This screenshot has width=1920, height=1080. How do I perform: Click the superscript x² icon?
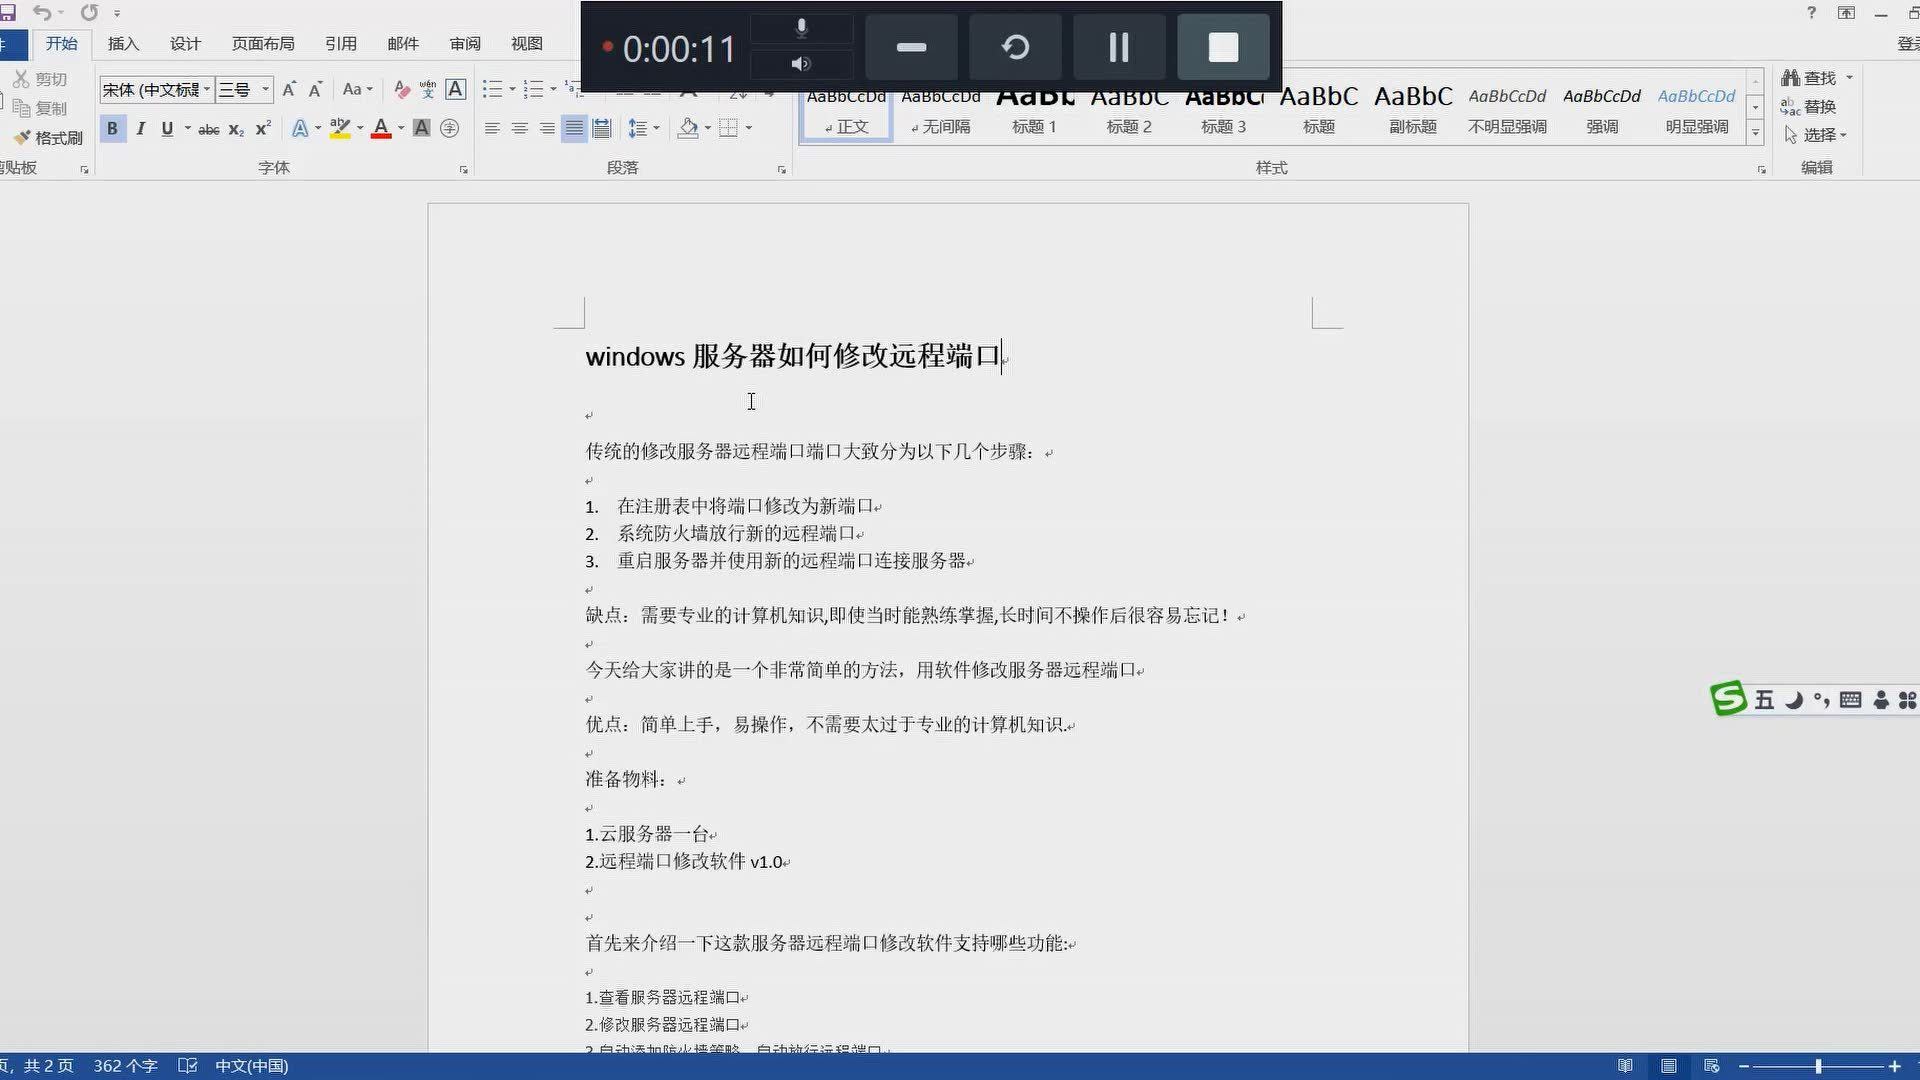[x=263, y=129]
